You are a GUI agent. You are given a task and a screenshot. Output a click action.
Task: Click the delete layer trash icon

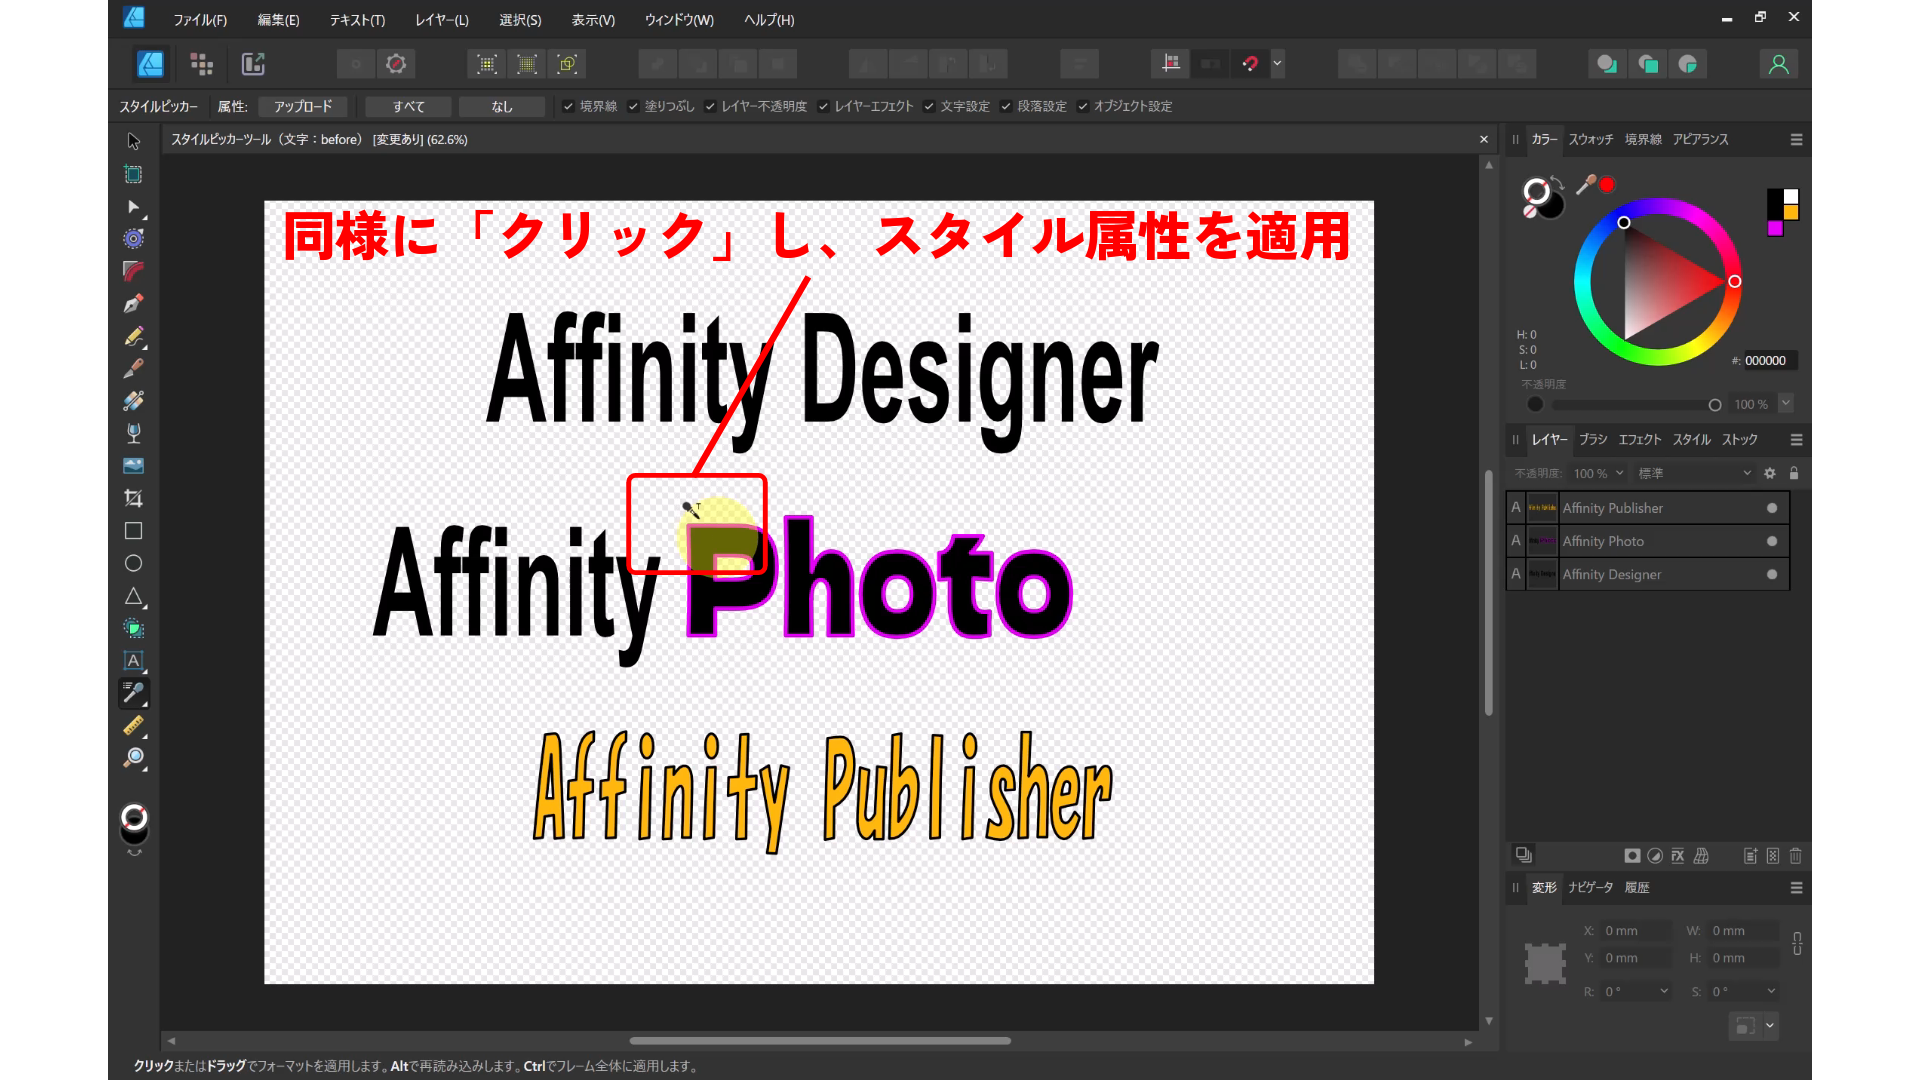pyautogui.click(x=1796, y=856)
